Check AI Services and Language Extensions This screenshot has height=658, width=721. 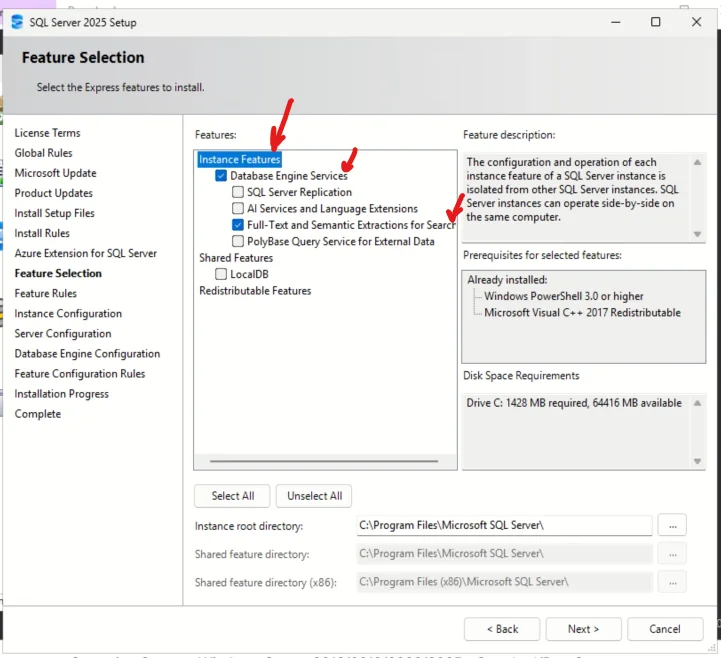(x=238, y=208)
